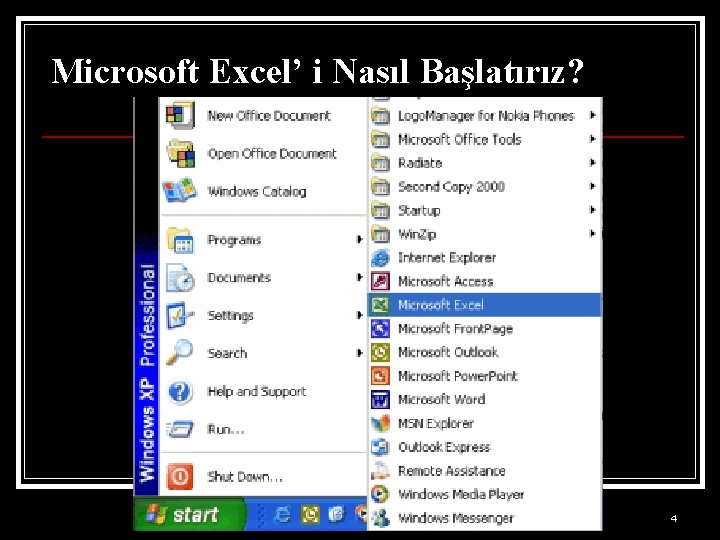
Task: Click the Second Copy 2000 folder icon
Action: coord(380,186)
